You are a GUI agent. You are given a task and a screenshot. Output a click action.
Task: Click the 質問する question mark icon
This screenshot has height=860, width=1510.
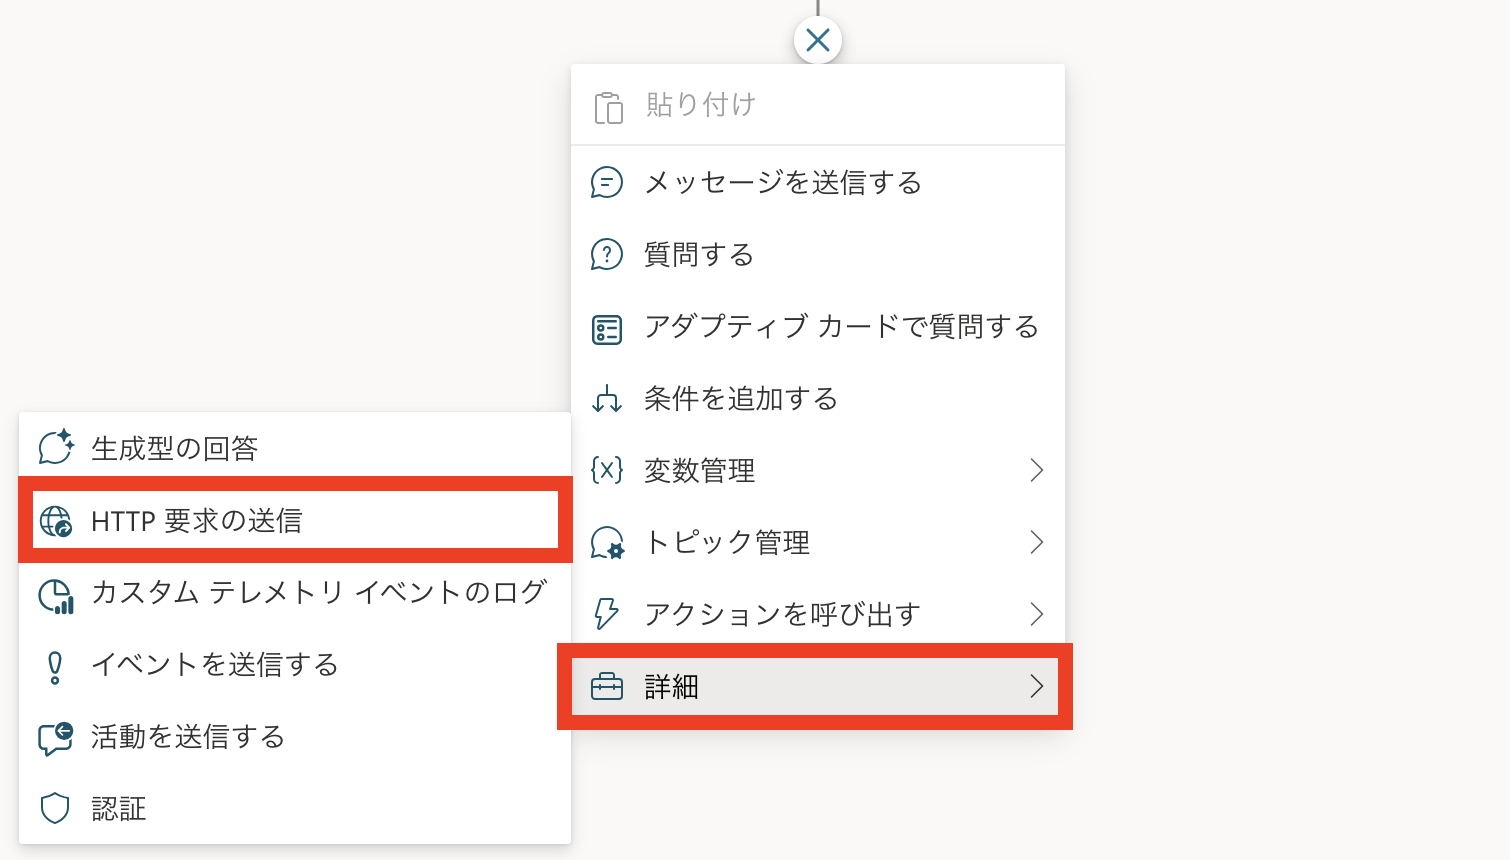coord(607,255)
